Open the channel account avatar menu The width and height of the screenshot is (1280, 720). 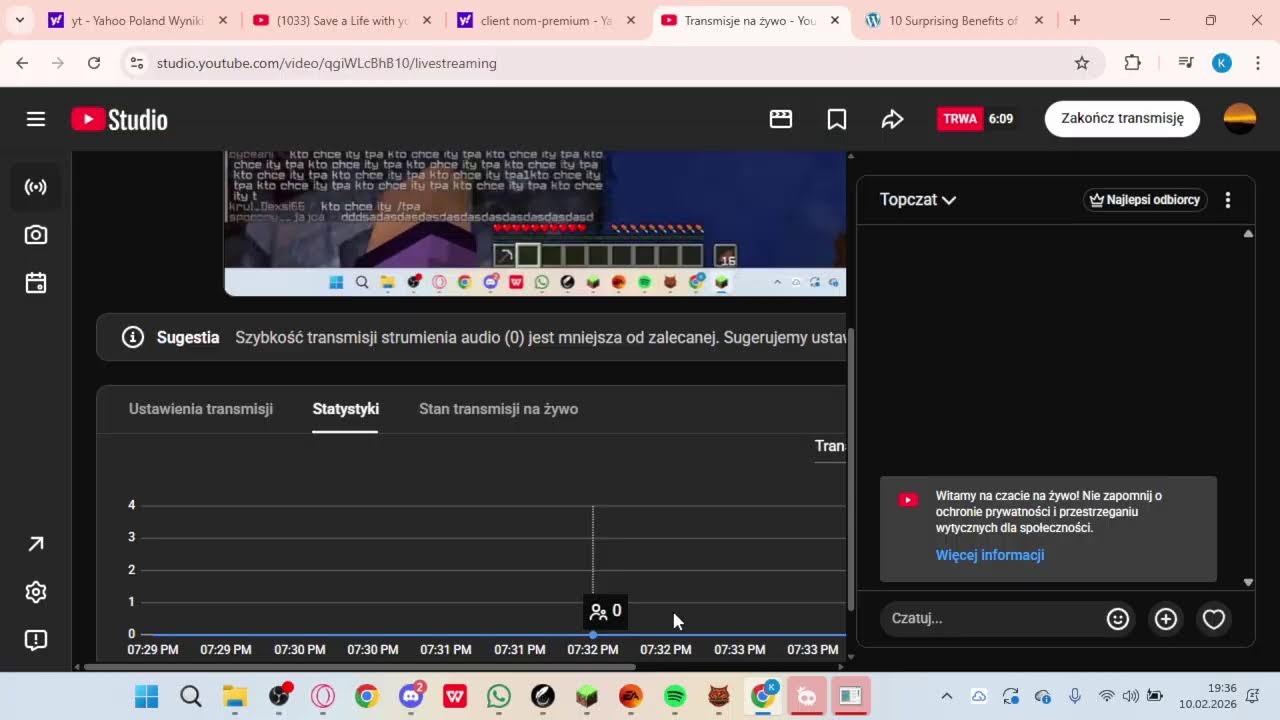click(x=1240, y=118)
